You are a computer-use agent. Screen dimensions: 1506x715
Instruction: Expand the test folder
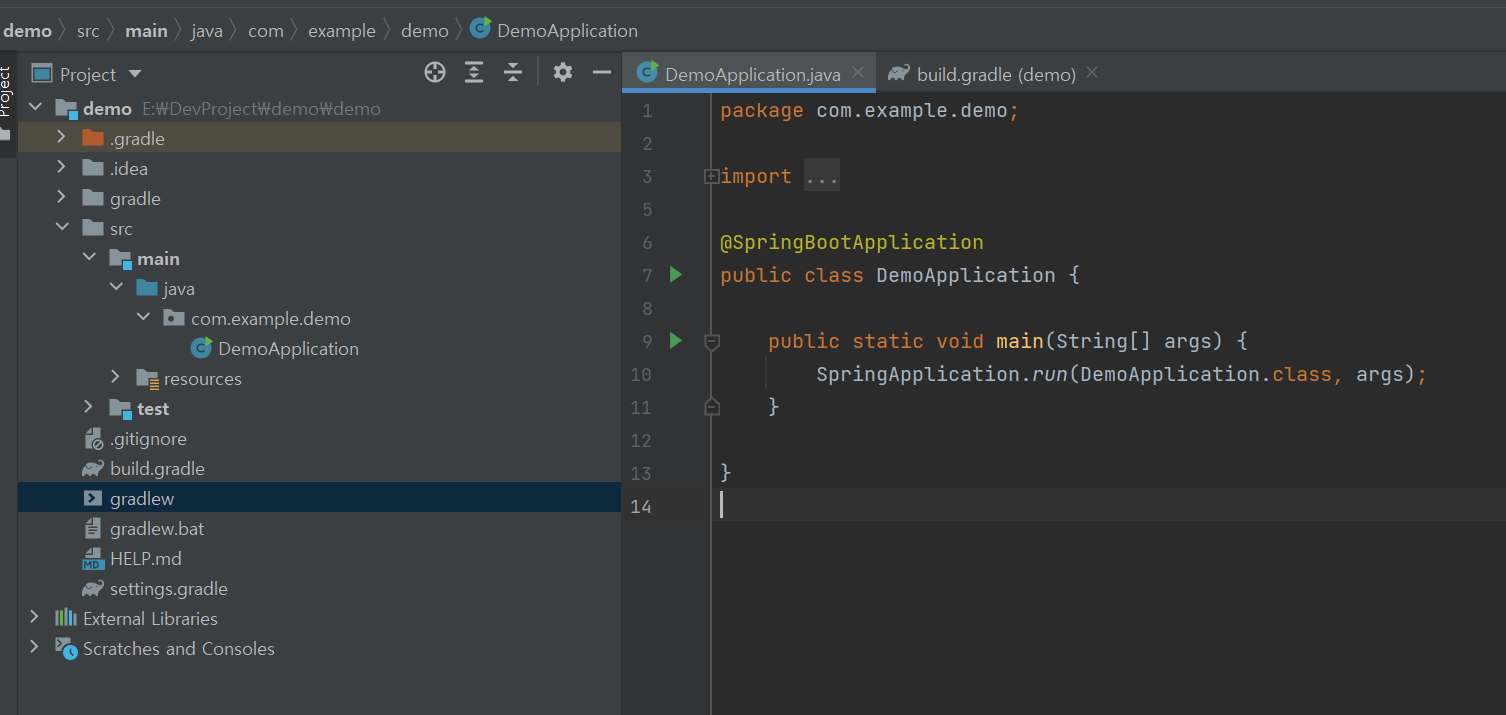tap(89, 408)
